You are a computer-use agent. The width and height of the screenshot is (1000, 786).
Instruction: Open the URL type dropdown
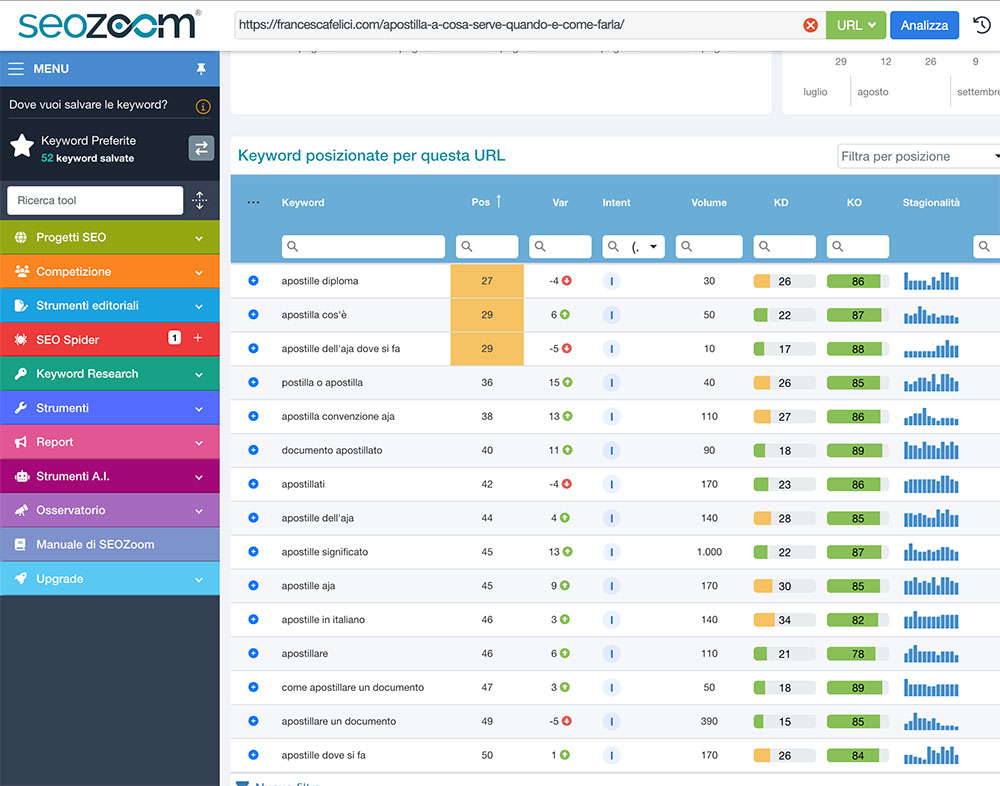(x=855, y=25)
